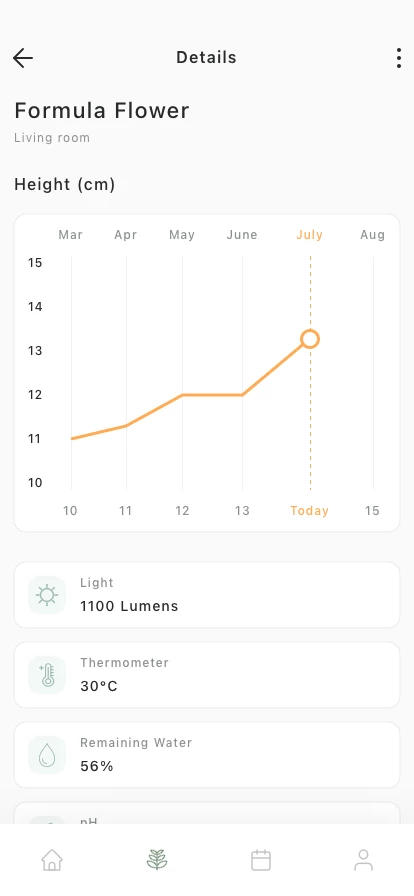This screenshot has height=896, width=414.
Task: Open the Remaining Water 56% card
Action: click(207, 755)
